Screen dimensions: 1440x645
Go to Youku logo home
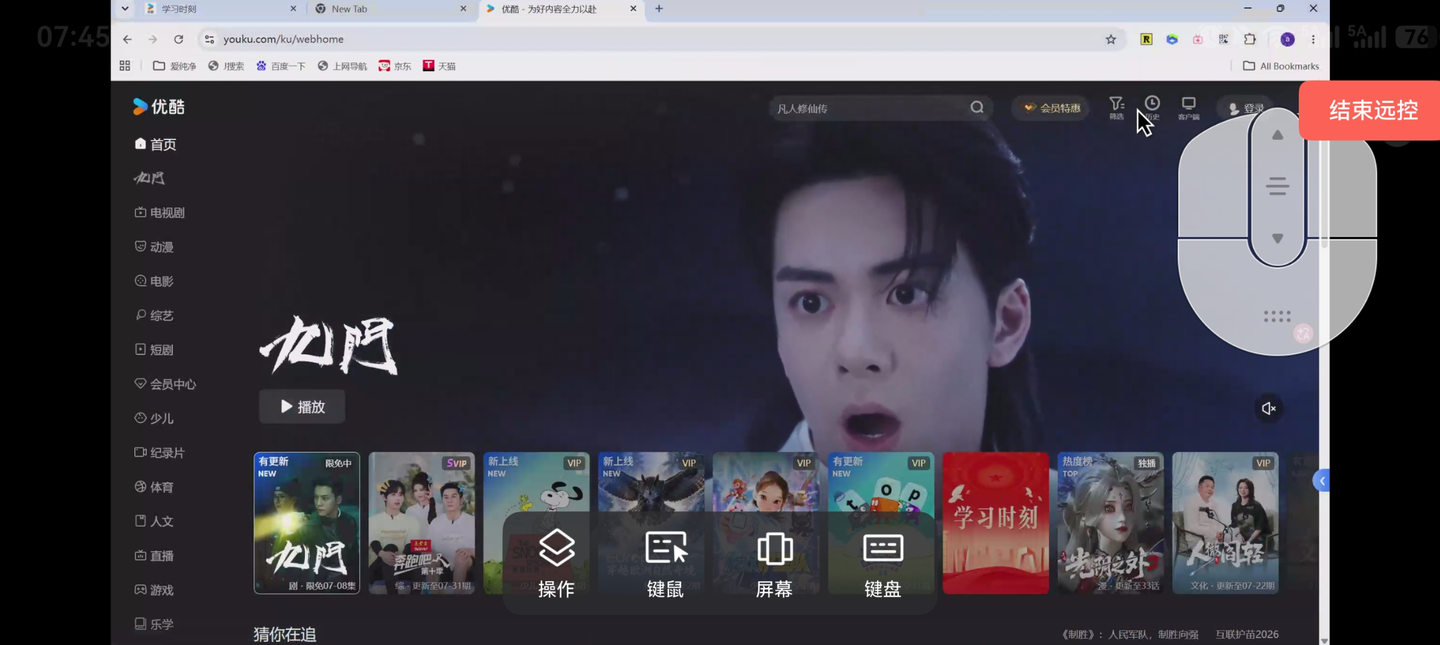tap(159, 107)
